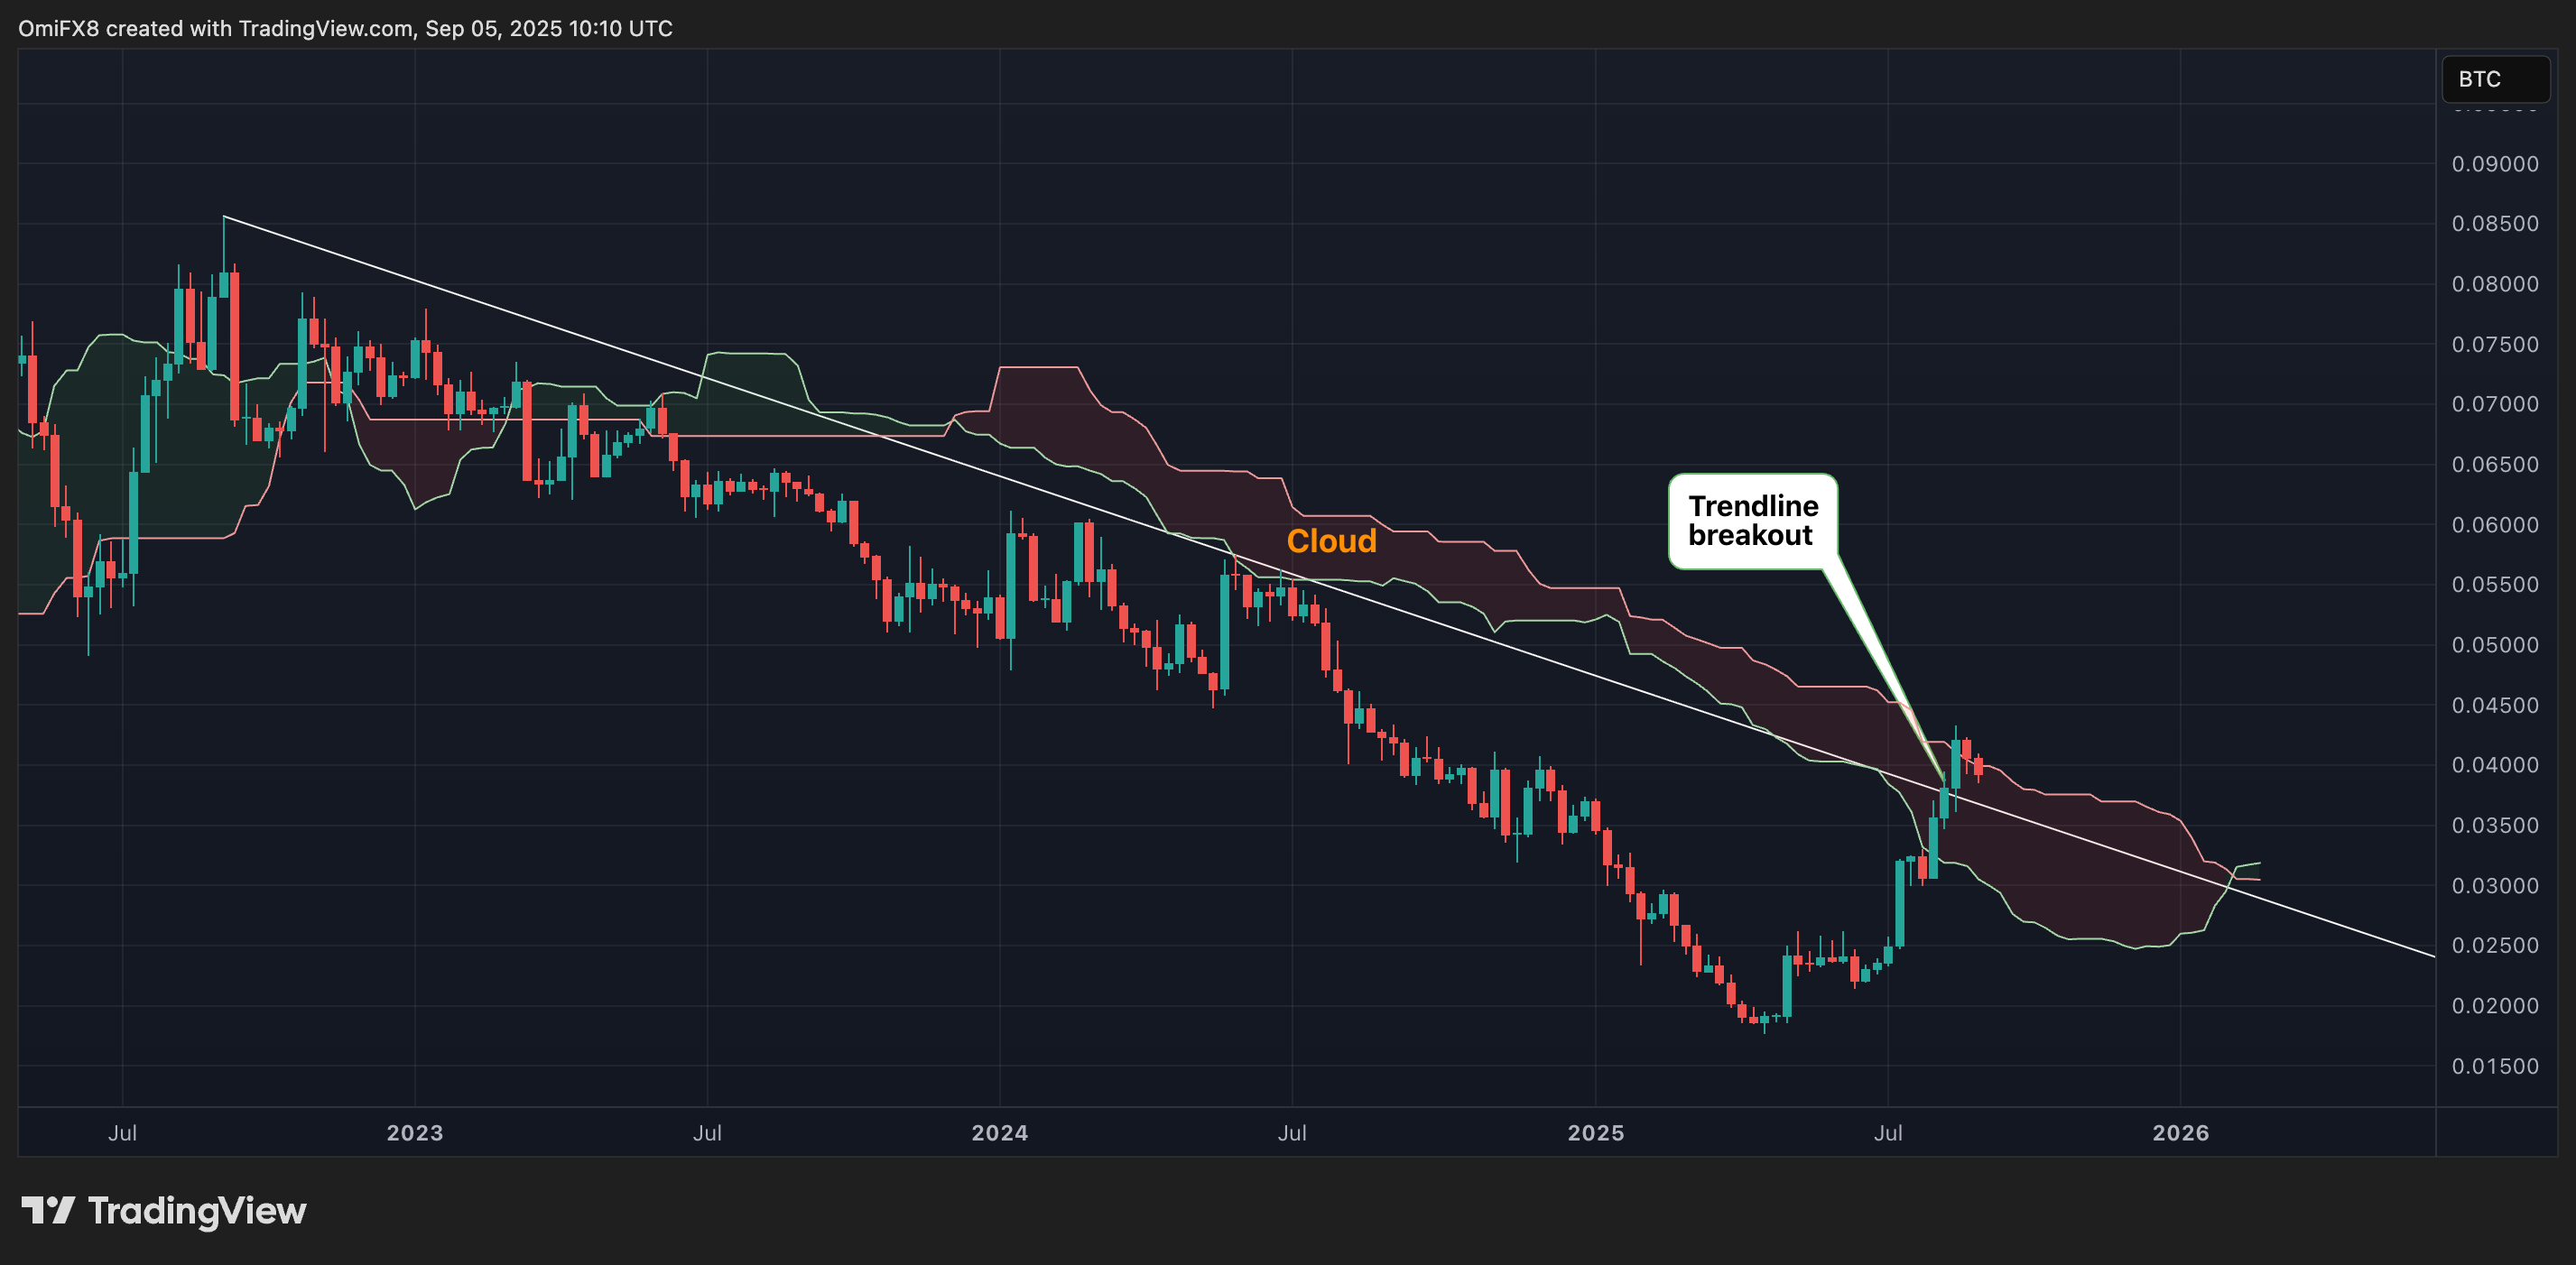Click the 0.07500 price axis label
2576x1265 pixels.
[x=2495, y=344]
